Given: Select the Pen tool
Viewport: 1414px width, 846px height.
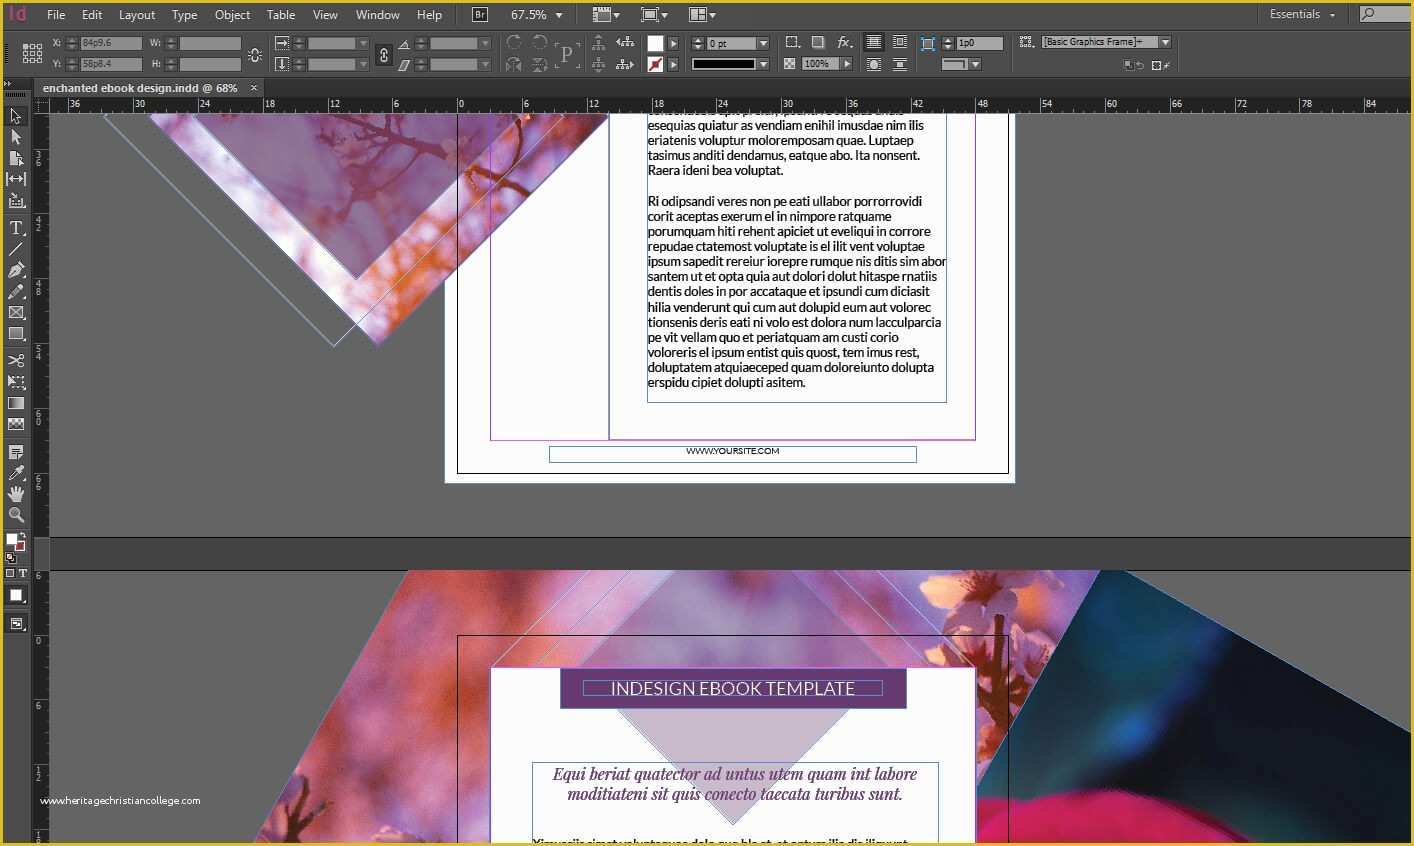Looking at the screenshot, I should (x=16, y=270).
